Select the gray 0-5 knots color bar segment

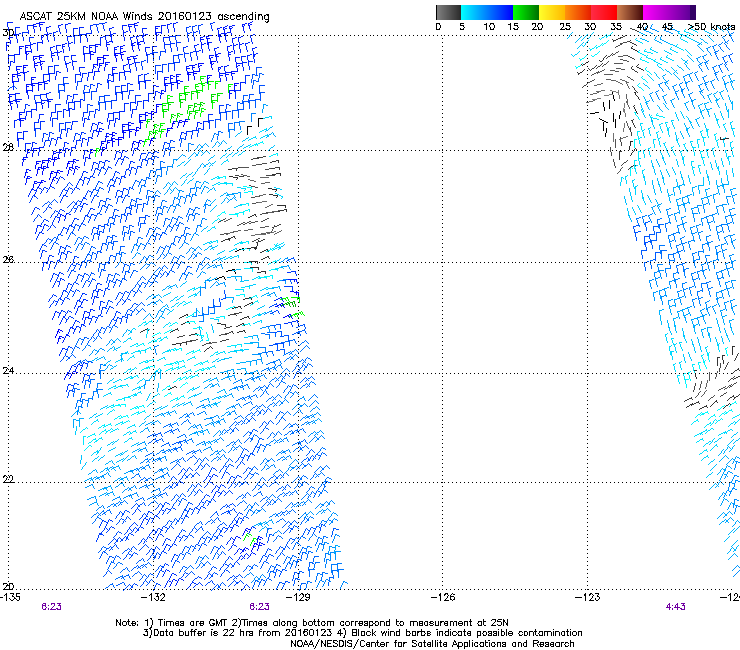(x=448, y=12)
